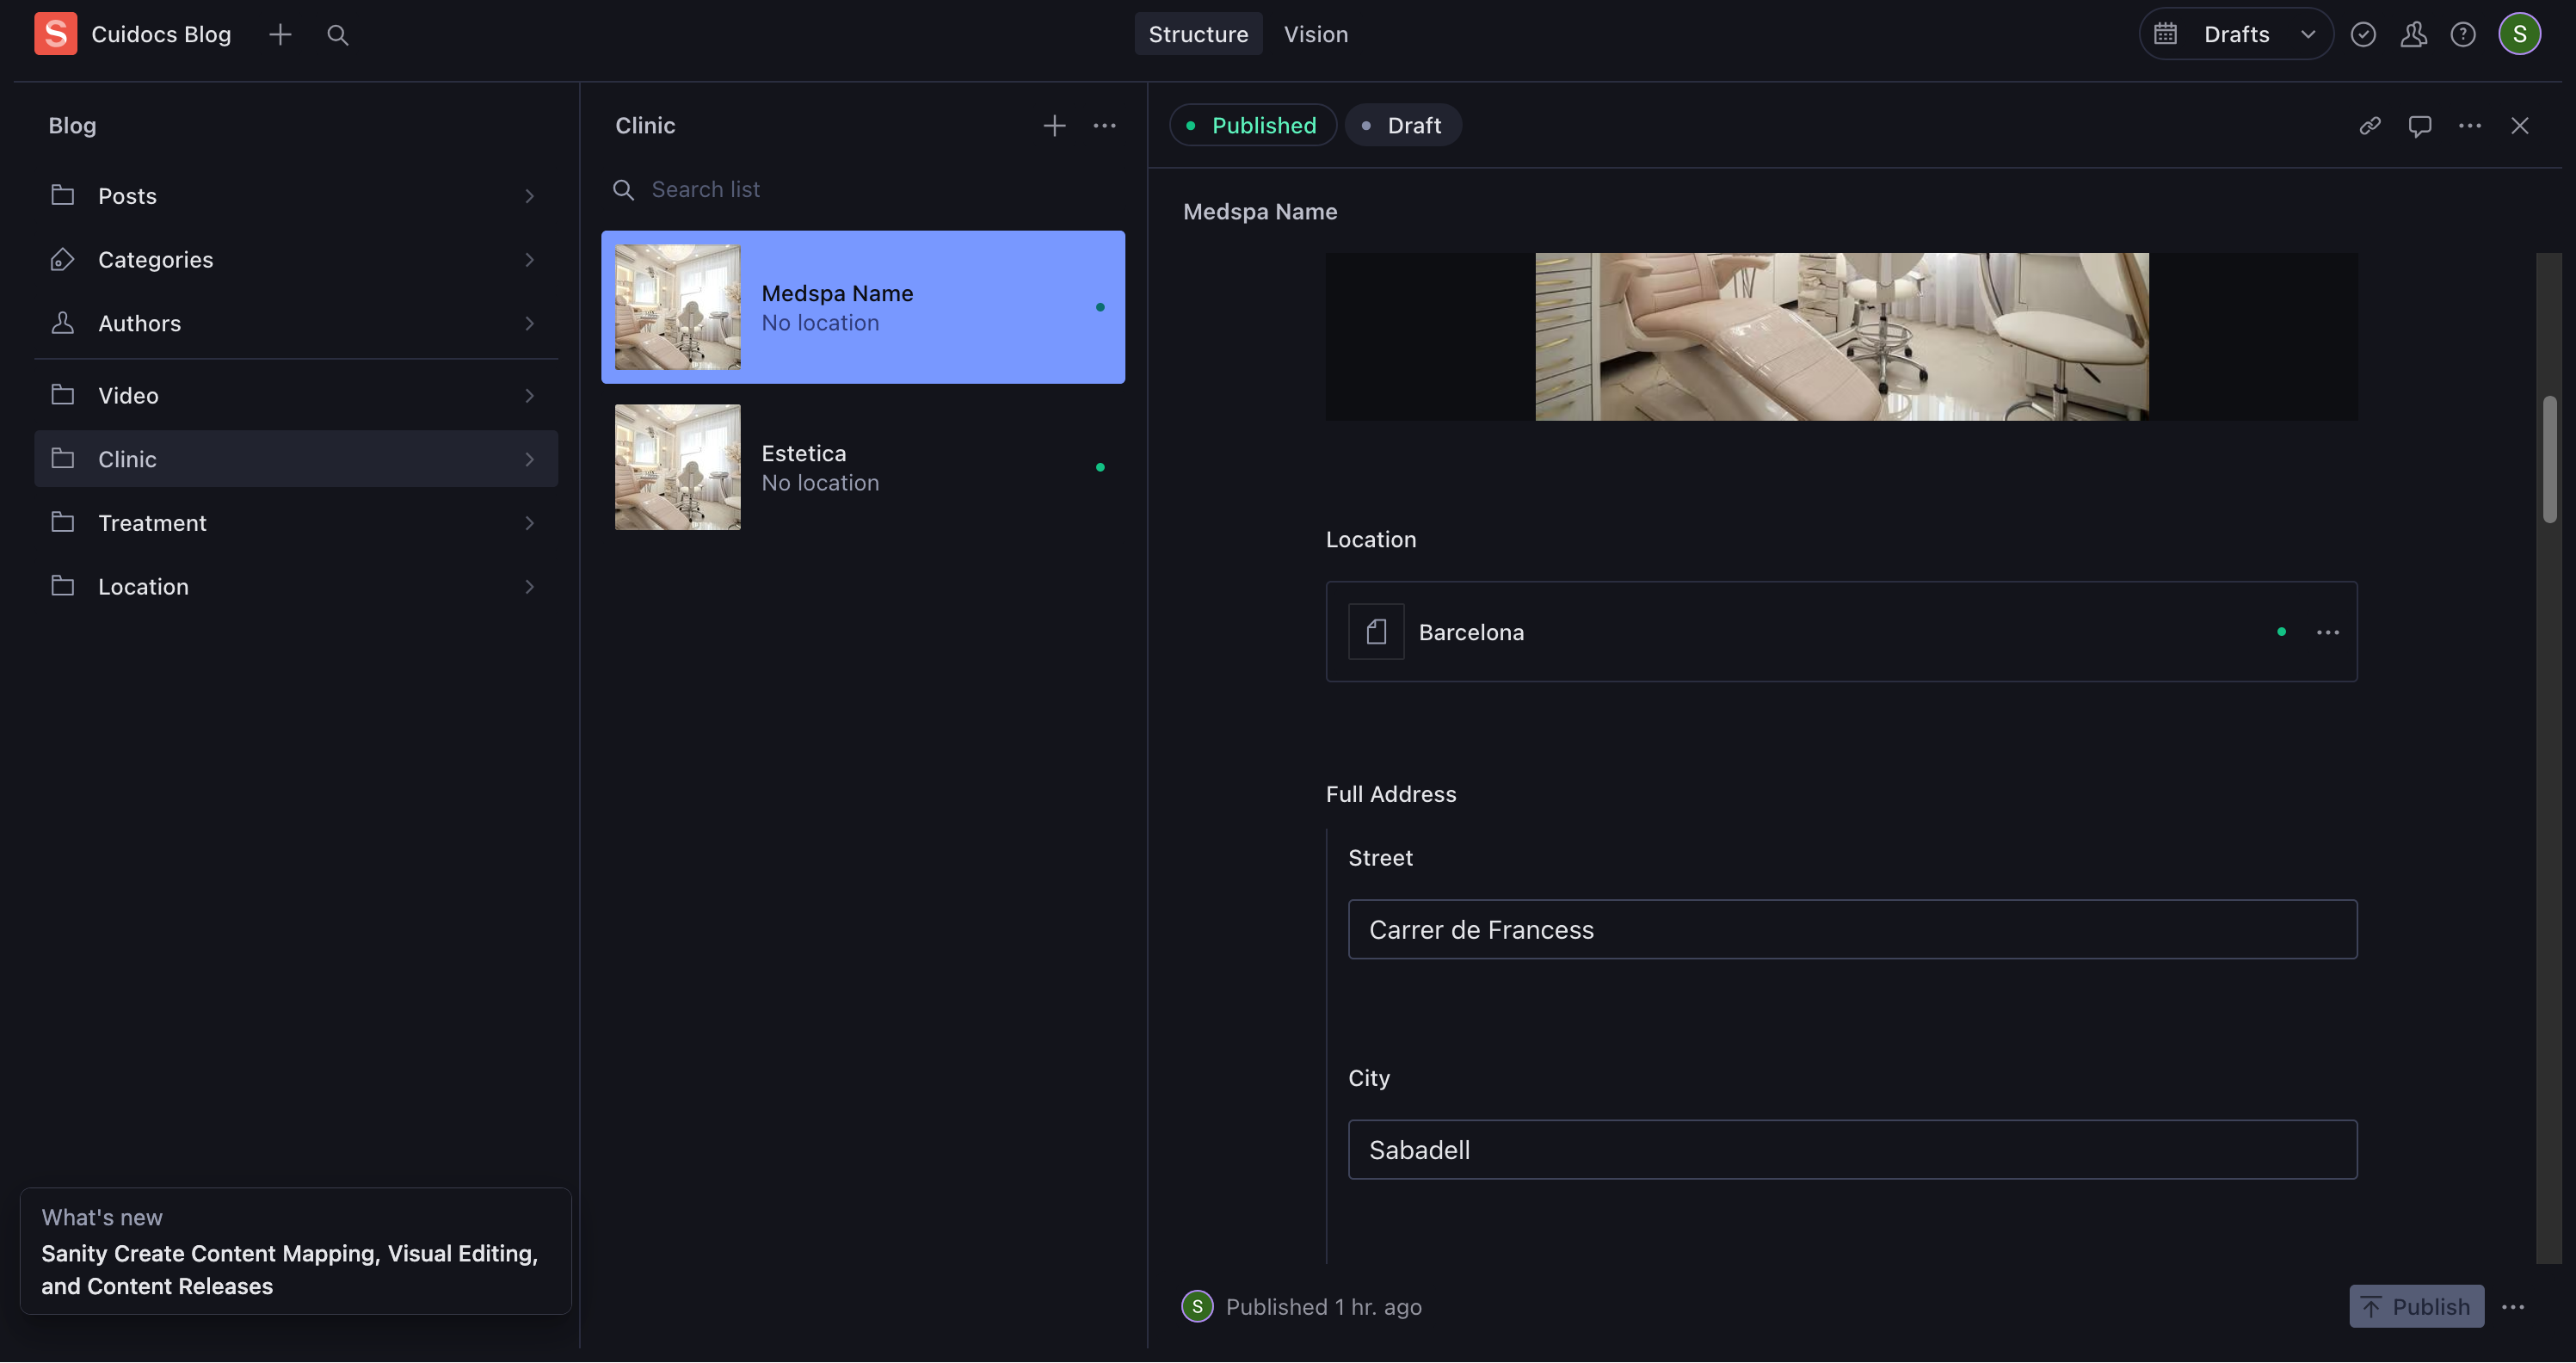This screenshot has width=2576, height=1363.
Task: Open comments speech bubble icon
Action: tap(2420, 126)
